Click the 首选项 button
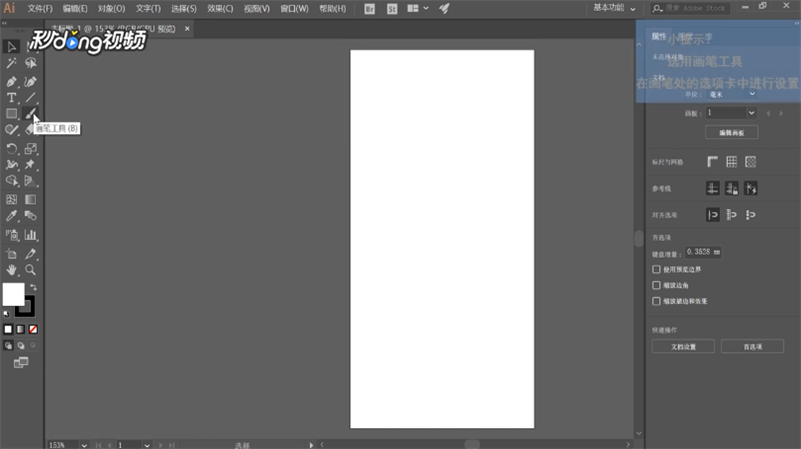801x449 pixels. pos(752,346)
